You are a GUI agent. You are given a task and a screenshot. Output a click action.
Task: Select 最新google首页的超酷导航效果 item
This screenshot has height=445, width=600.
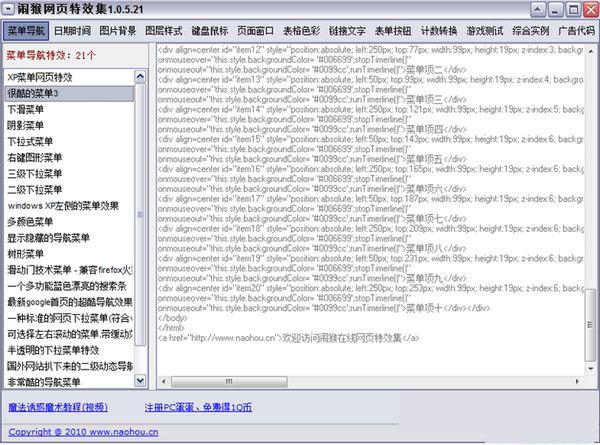(69, 302)
